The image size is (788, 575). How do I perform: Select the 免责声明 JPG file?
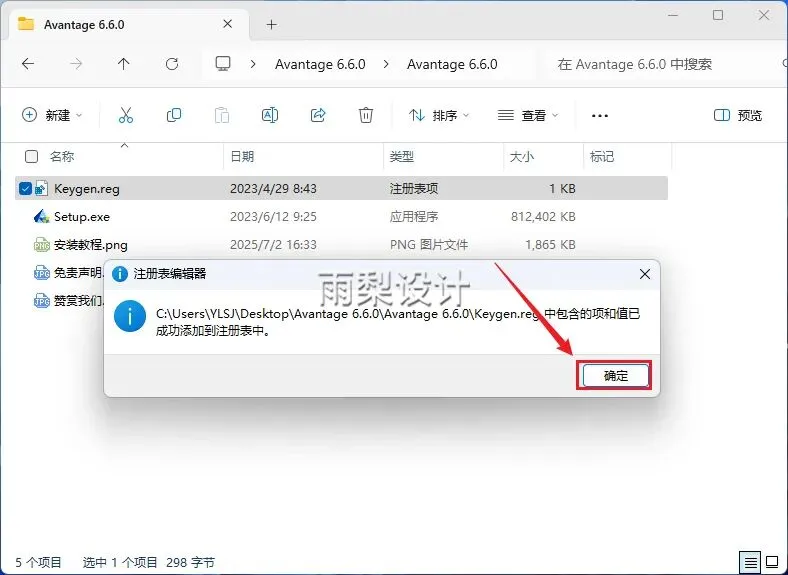coord(78,273)
